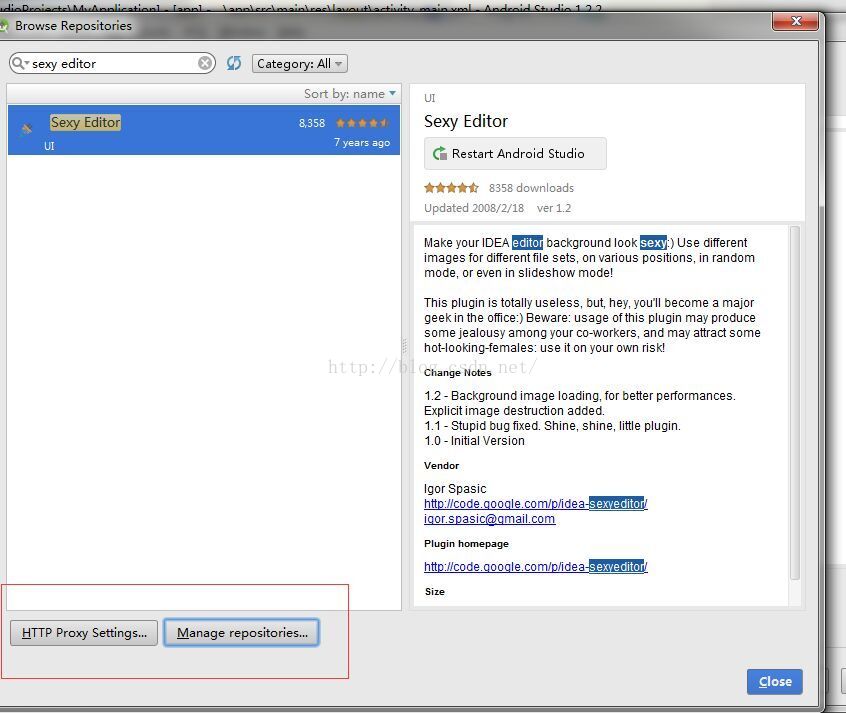846x713 pixels.
Task: Open the vendor code.google.com link under Igor Spasic
Action: (535, 504)
